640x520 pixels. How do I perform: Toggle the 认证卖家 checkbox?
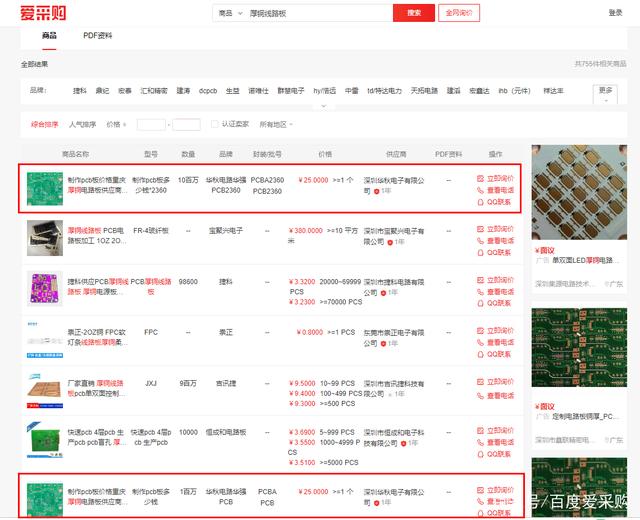pos(215,124)
